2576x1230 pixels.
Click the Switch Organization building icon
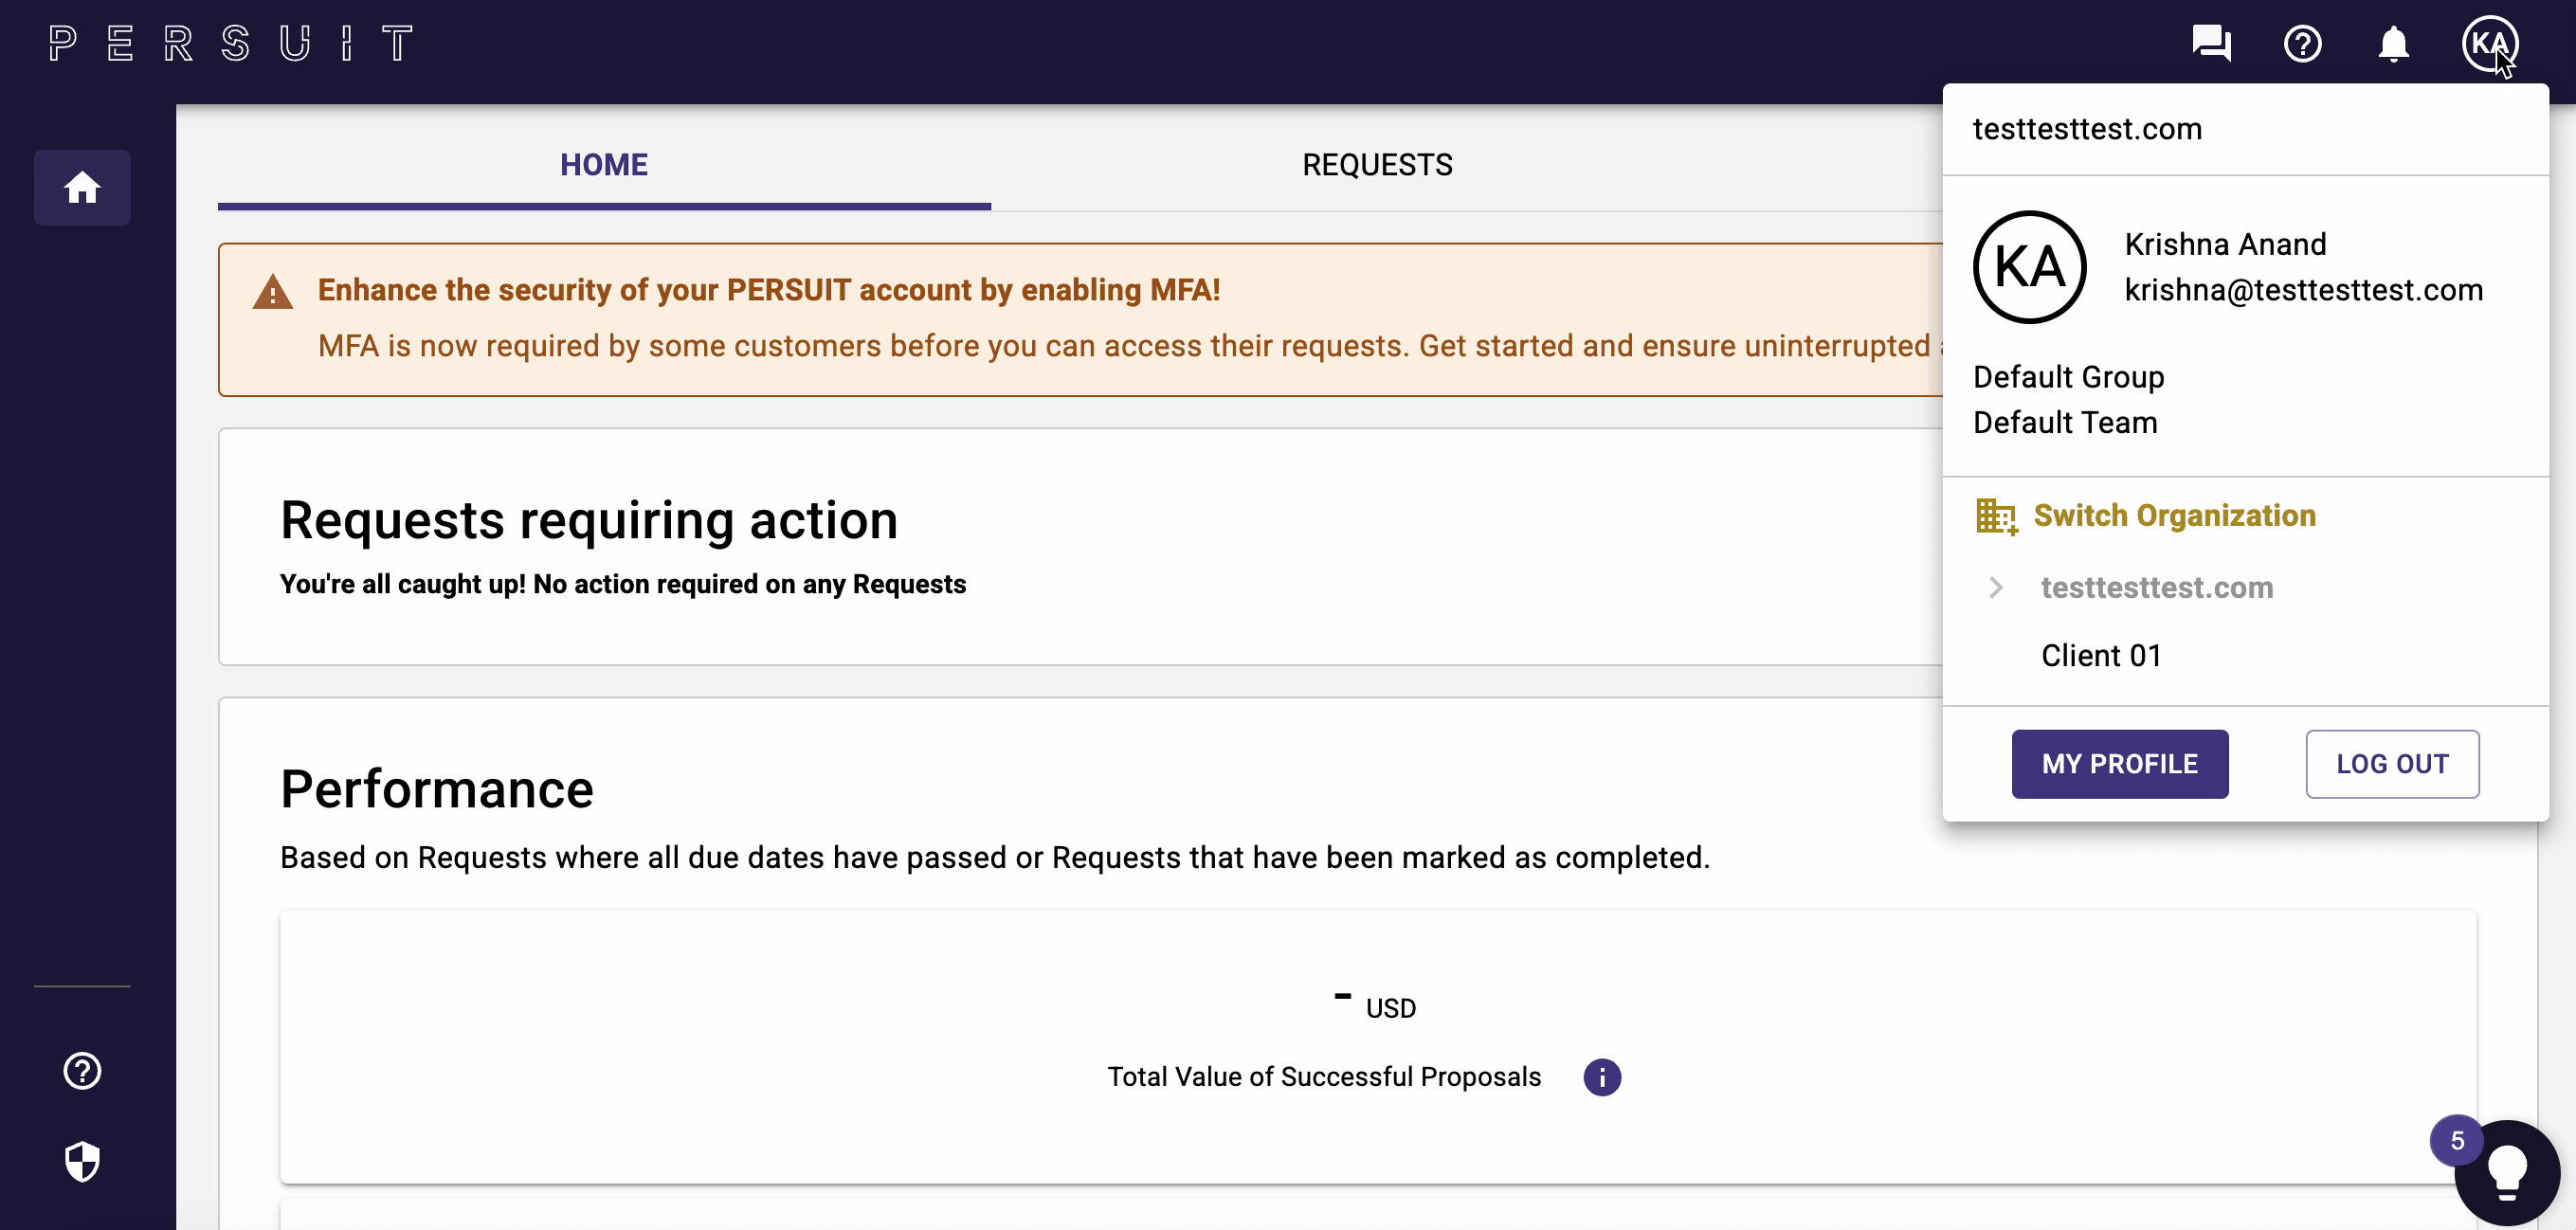pos(1996,516)
